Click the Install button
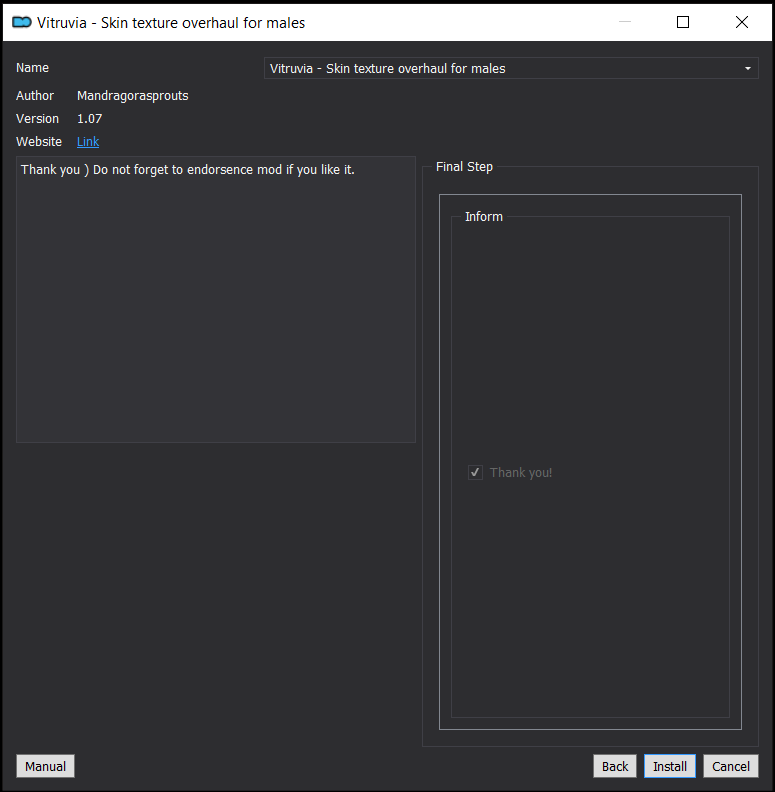Viewport: 775px width, 792px height. (x=669, y=766)
